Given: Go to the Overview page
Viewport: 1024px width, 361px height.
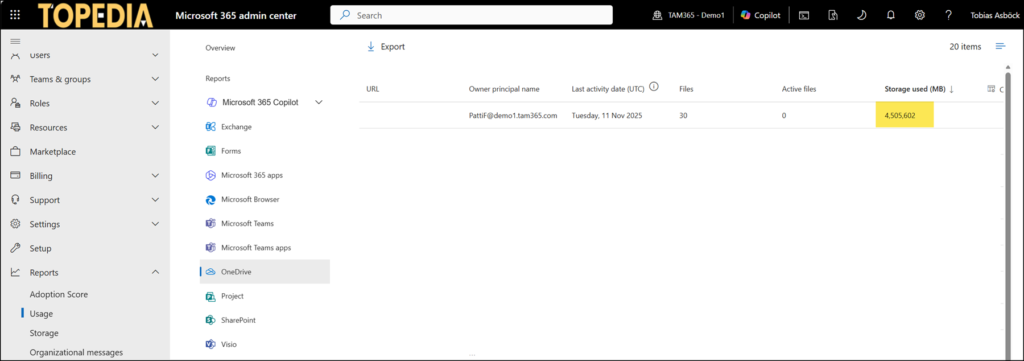Looking at the screenshot, I should tap(220, 48).
